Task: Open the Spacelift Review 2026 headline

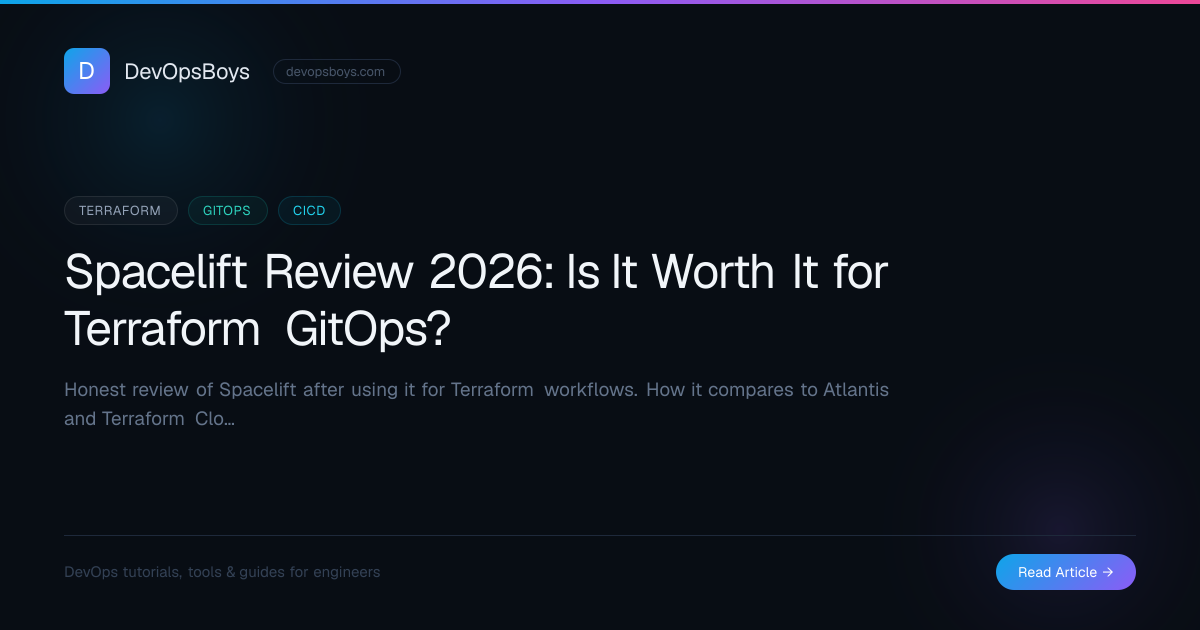Action: [476, 301]
